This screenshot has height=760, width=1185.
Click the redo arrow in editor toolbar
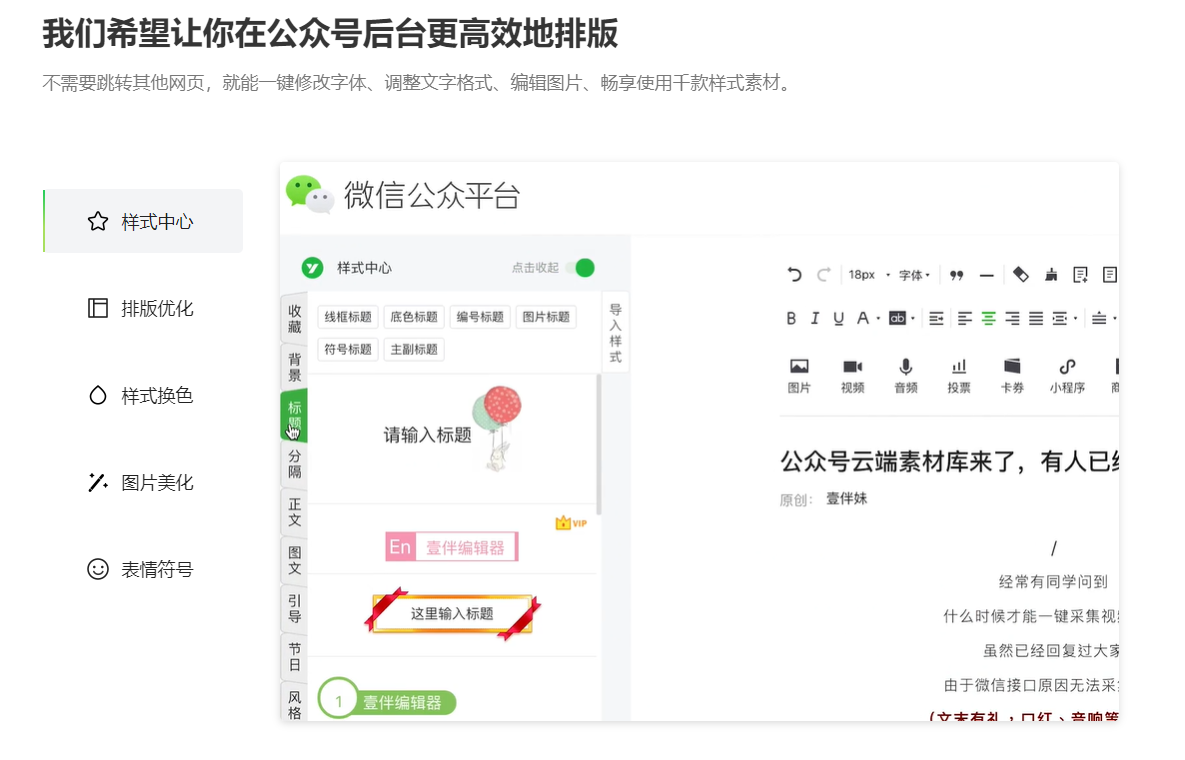[x=824, y=274]
